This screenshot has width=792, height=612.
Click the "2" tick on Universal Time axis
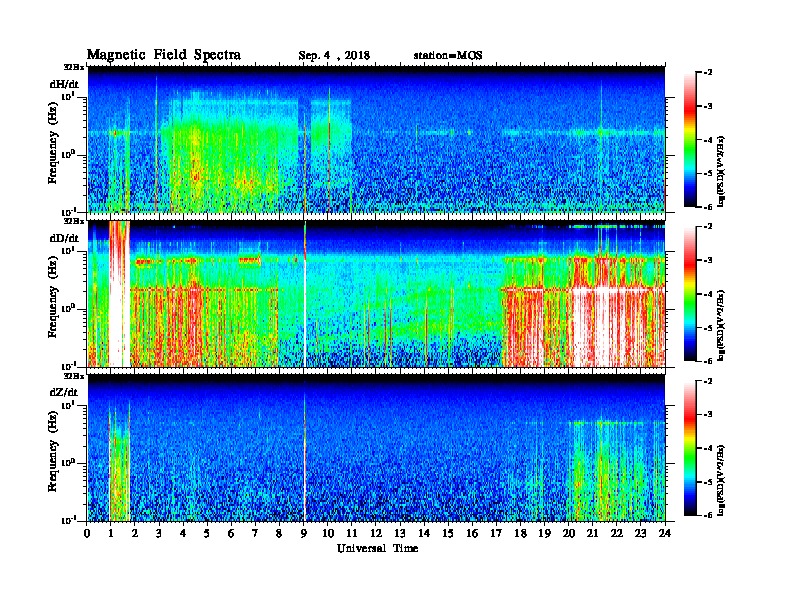pyautogui.click(x=135, y=534)
